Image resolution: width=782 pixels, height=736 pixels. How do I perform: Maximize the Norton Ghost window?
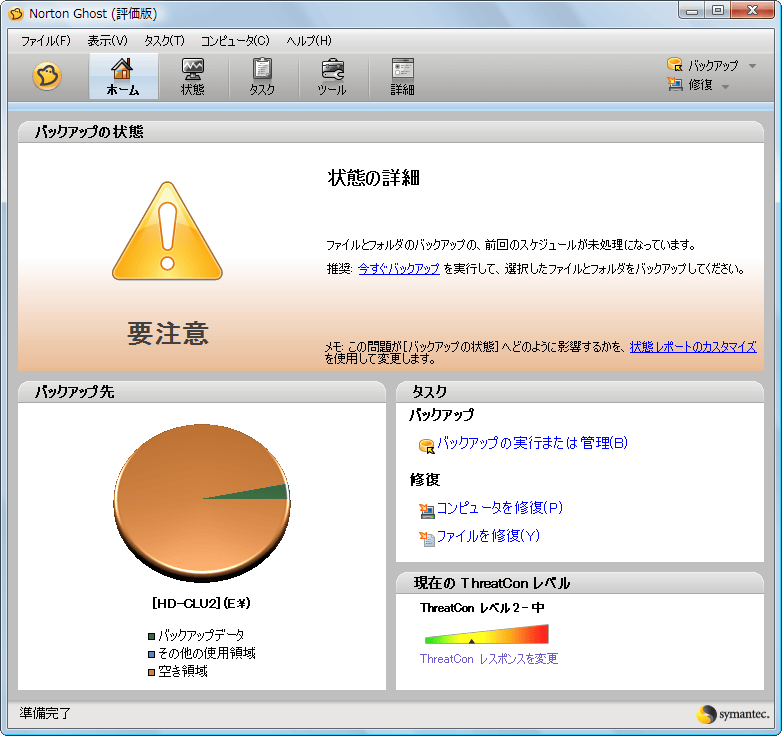718,10
